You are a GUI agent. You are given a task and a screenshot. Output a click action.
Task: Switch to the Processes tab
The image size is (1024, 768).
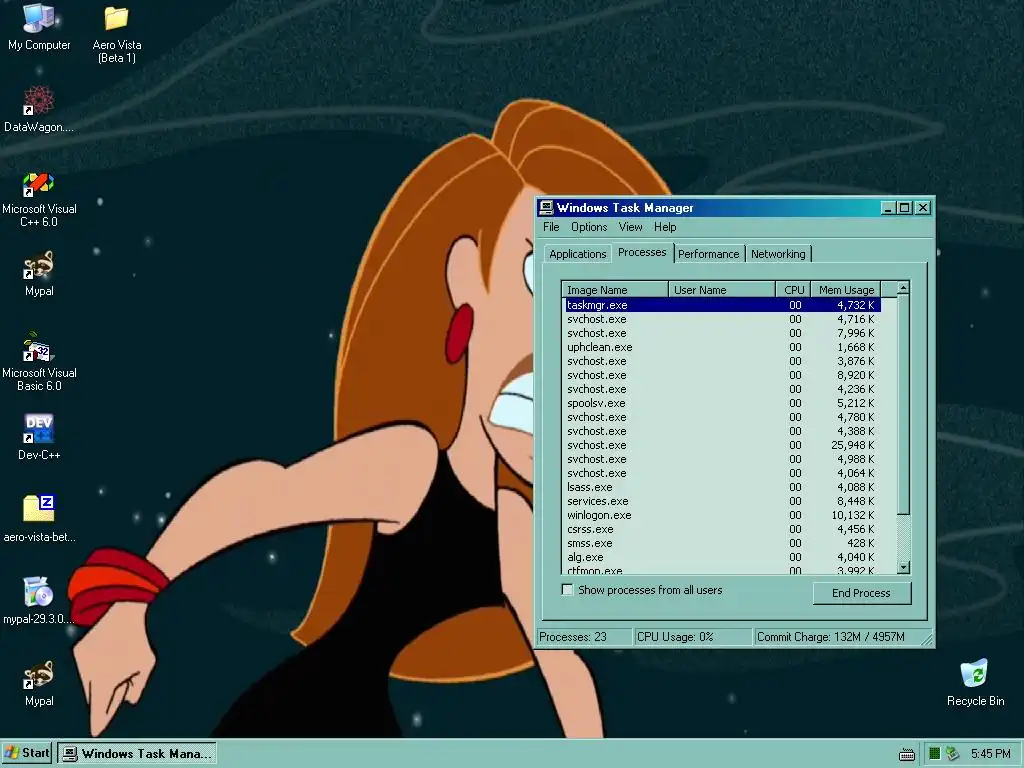tap(642, 252)
